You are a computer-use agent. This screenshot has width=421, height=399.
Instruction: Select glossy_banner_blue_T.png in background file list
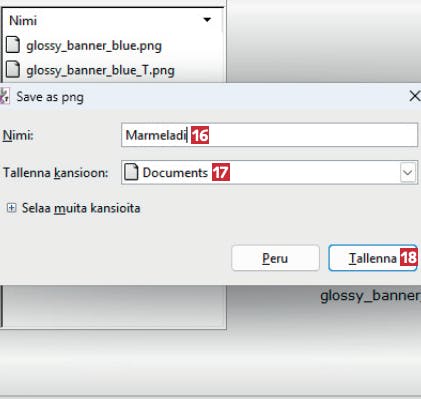click(100, 70)
